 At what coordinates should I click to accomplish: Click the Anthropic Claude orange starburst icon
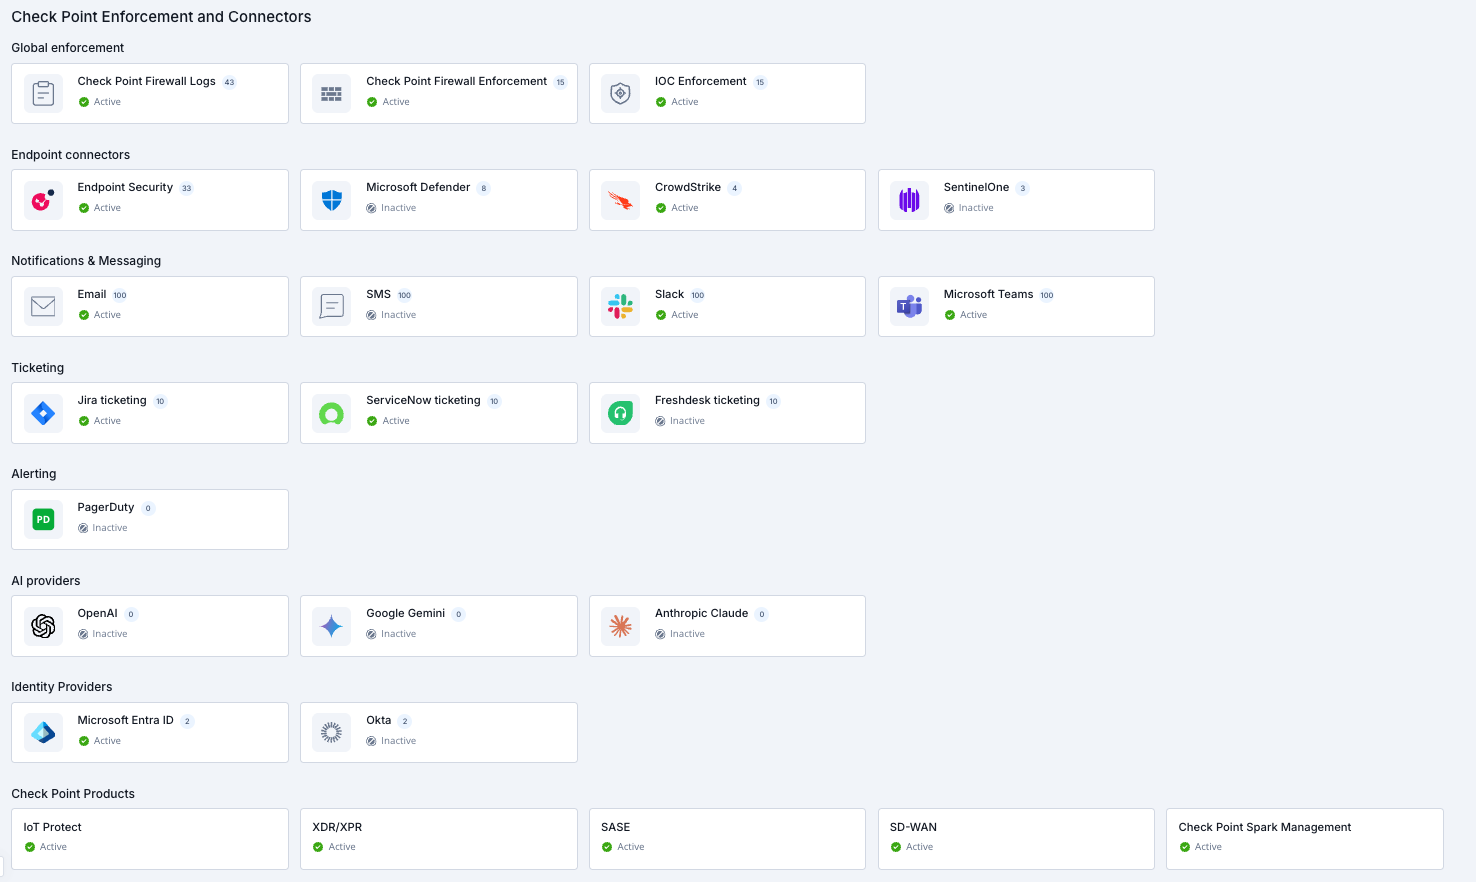point(621,626)
